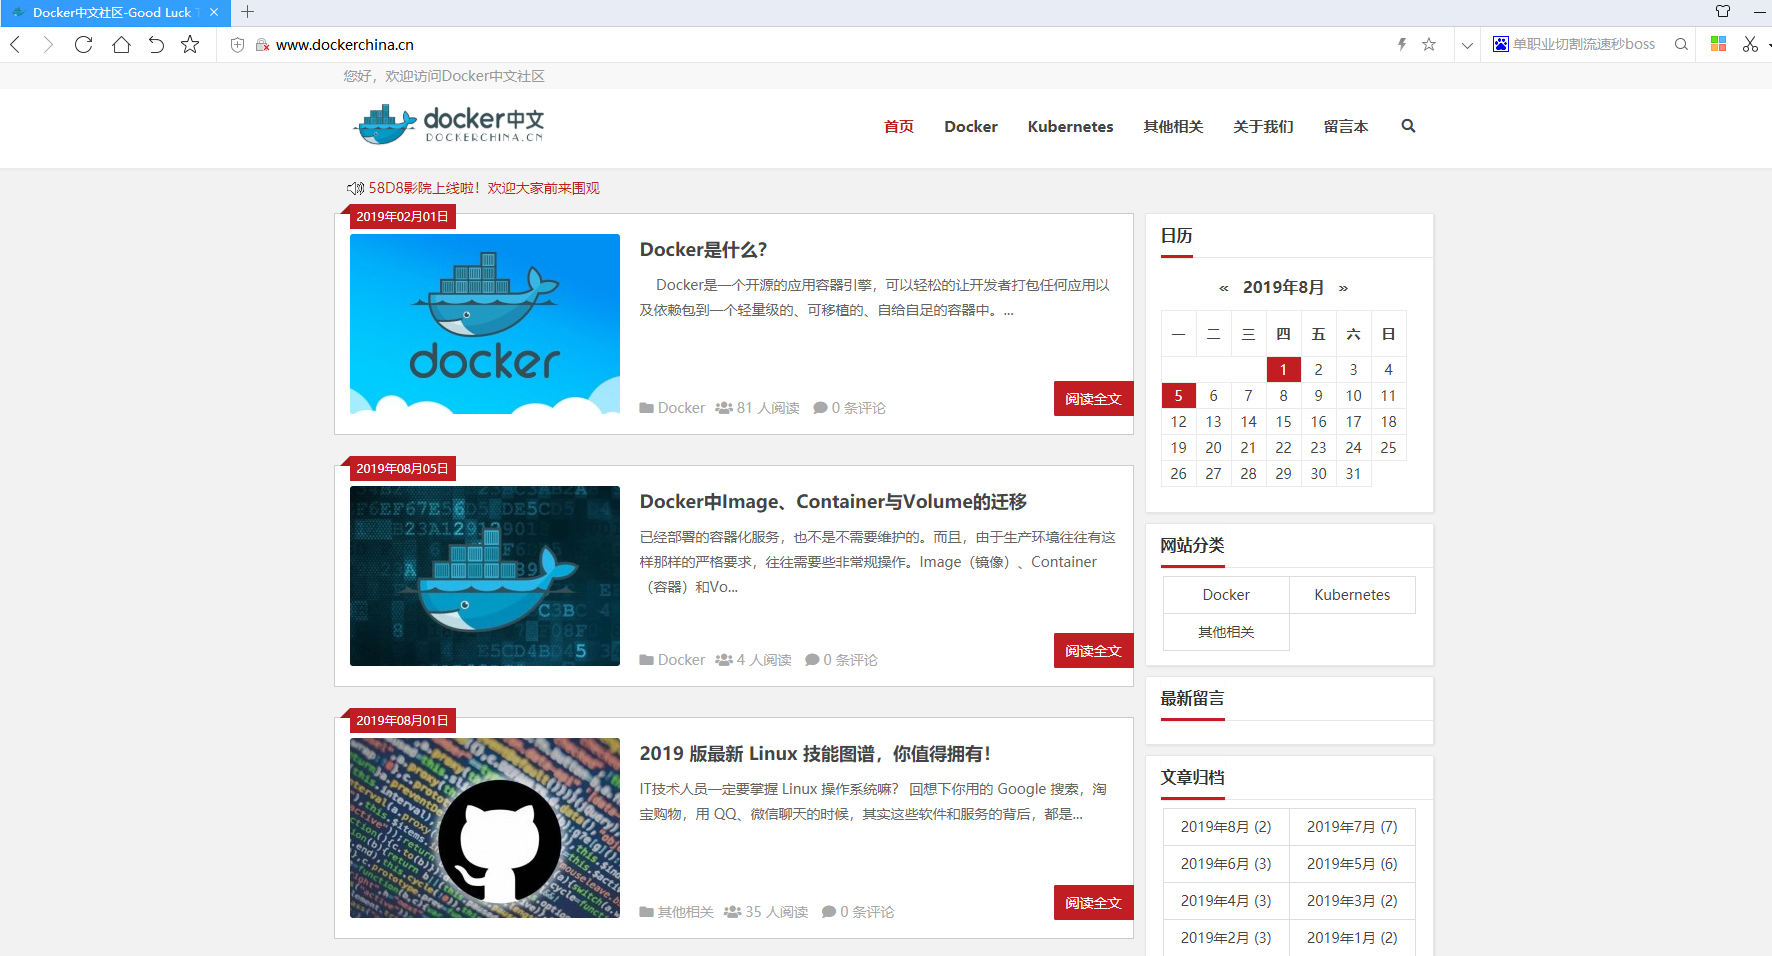Open a new browser tab
This screenshot has width=1772, height=956.
pos(248,12)
